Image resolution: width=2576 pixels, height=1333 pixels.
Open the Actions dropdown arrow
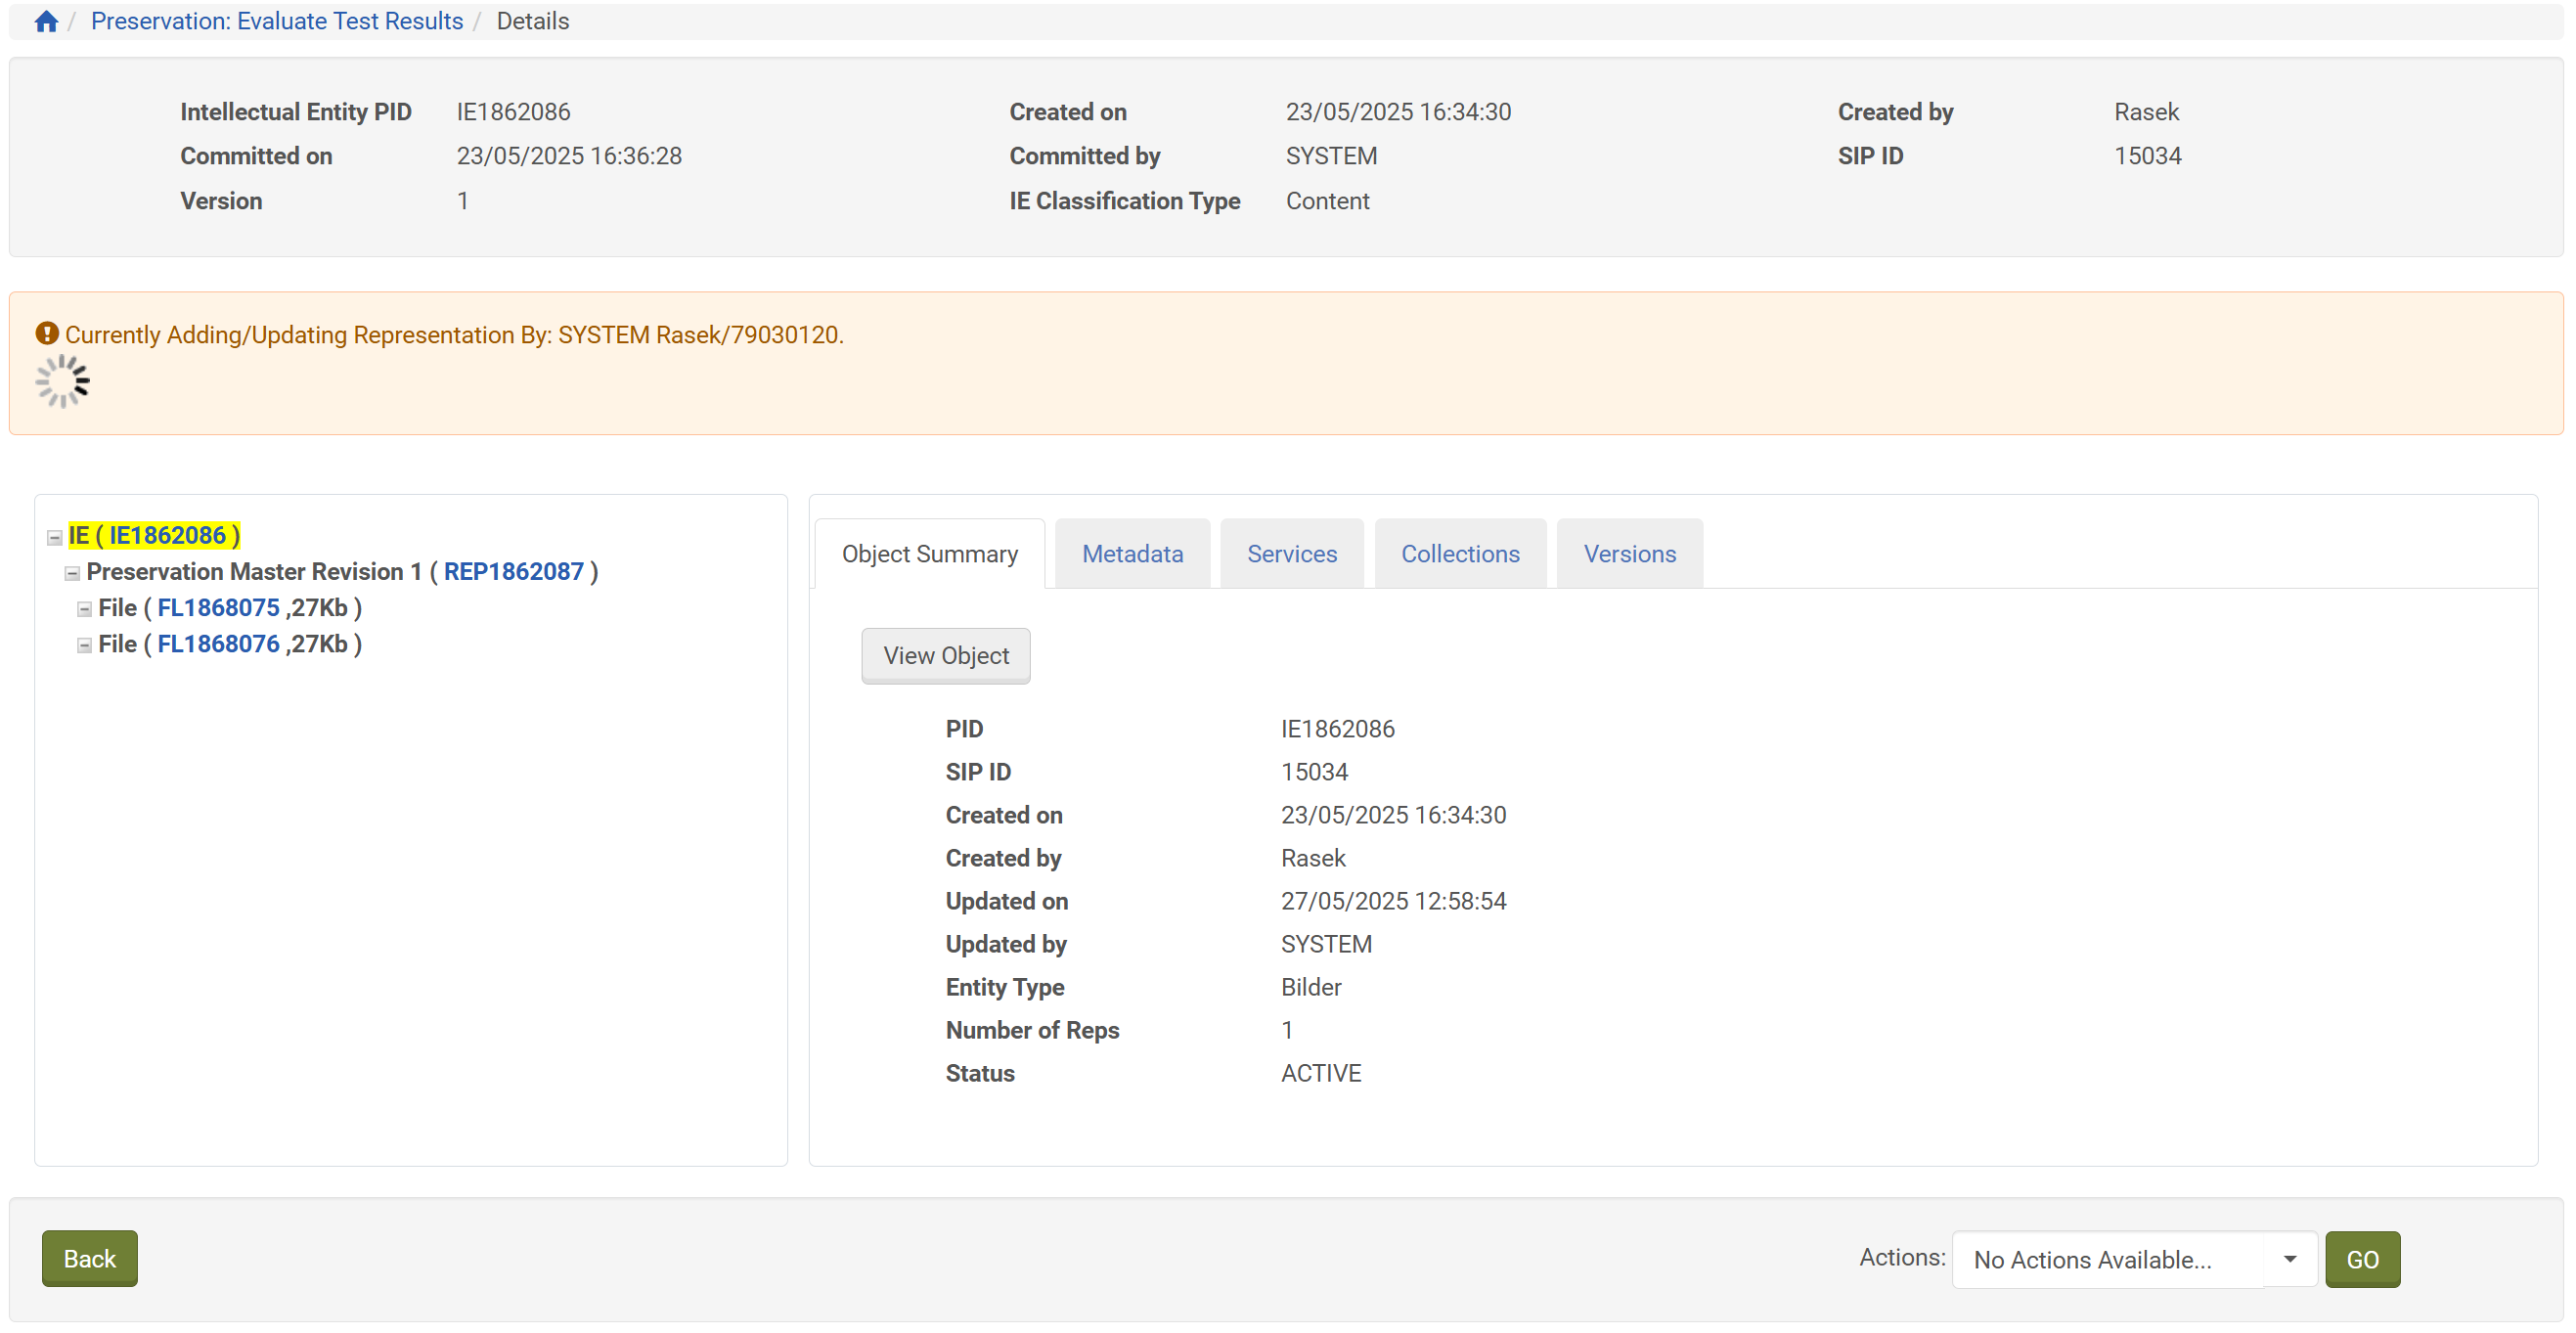coord(2289,1258)
